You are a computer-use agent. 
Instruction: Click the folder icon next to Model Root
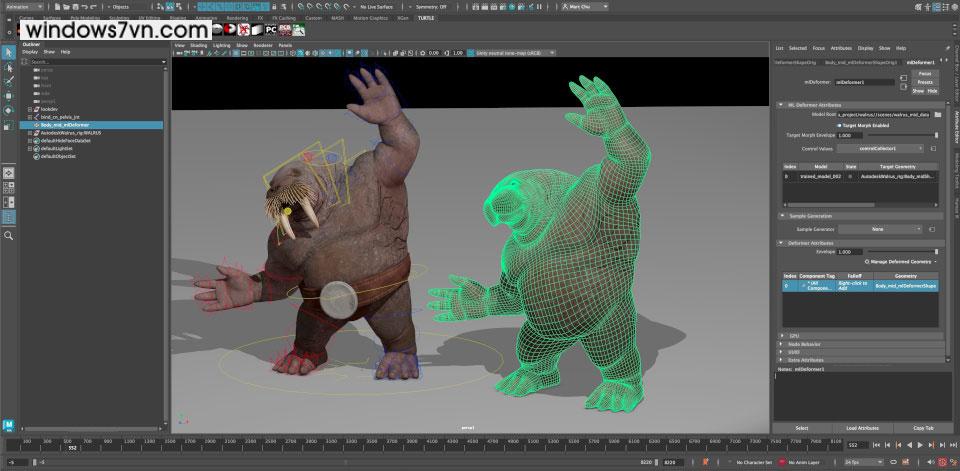(x=937, y=114)
